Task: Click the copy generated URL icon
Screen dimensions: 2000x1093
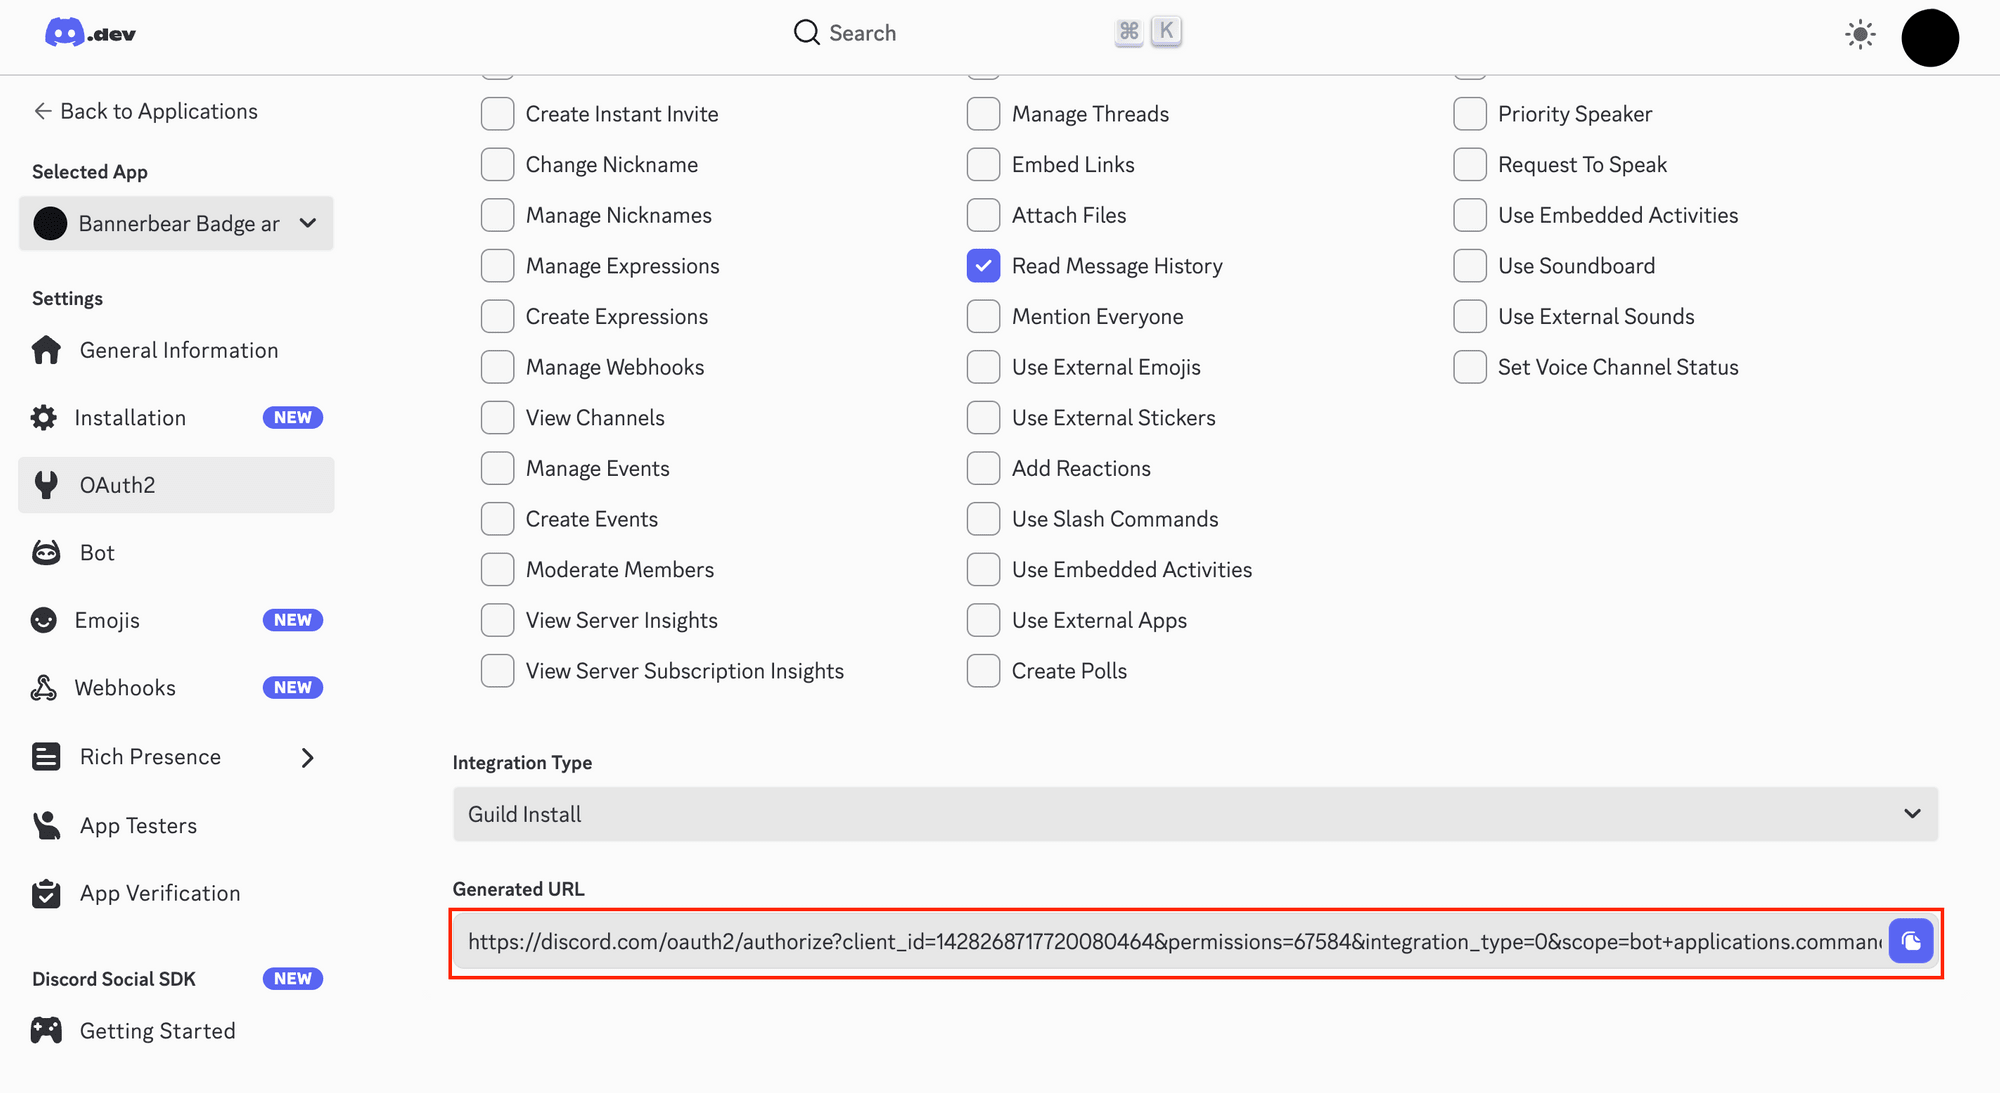Action: point(1910,941)
